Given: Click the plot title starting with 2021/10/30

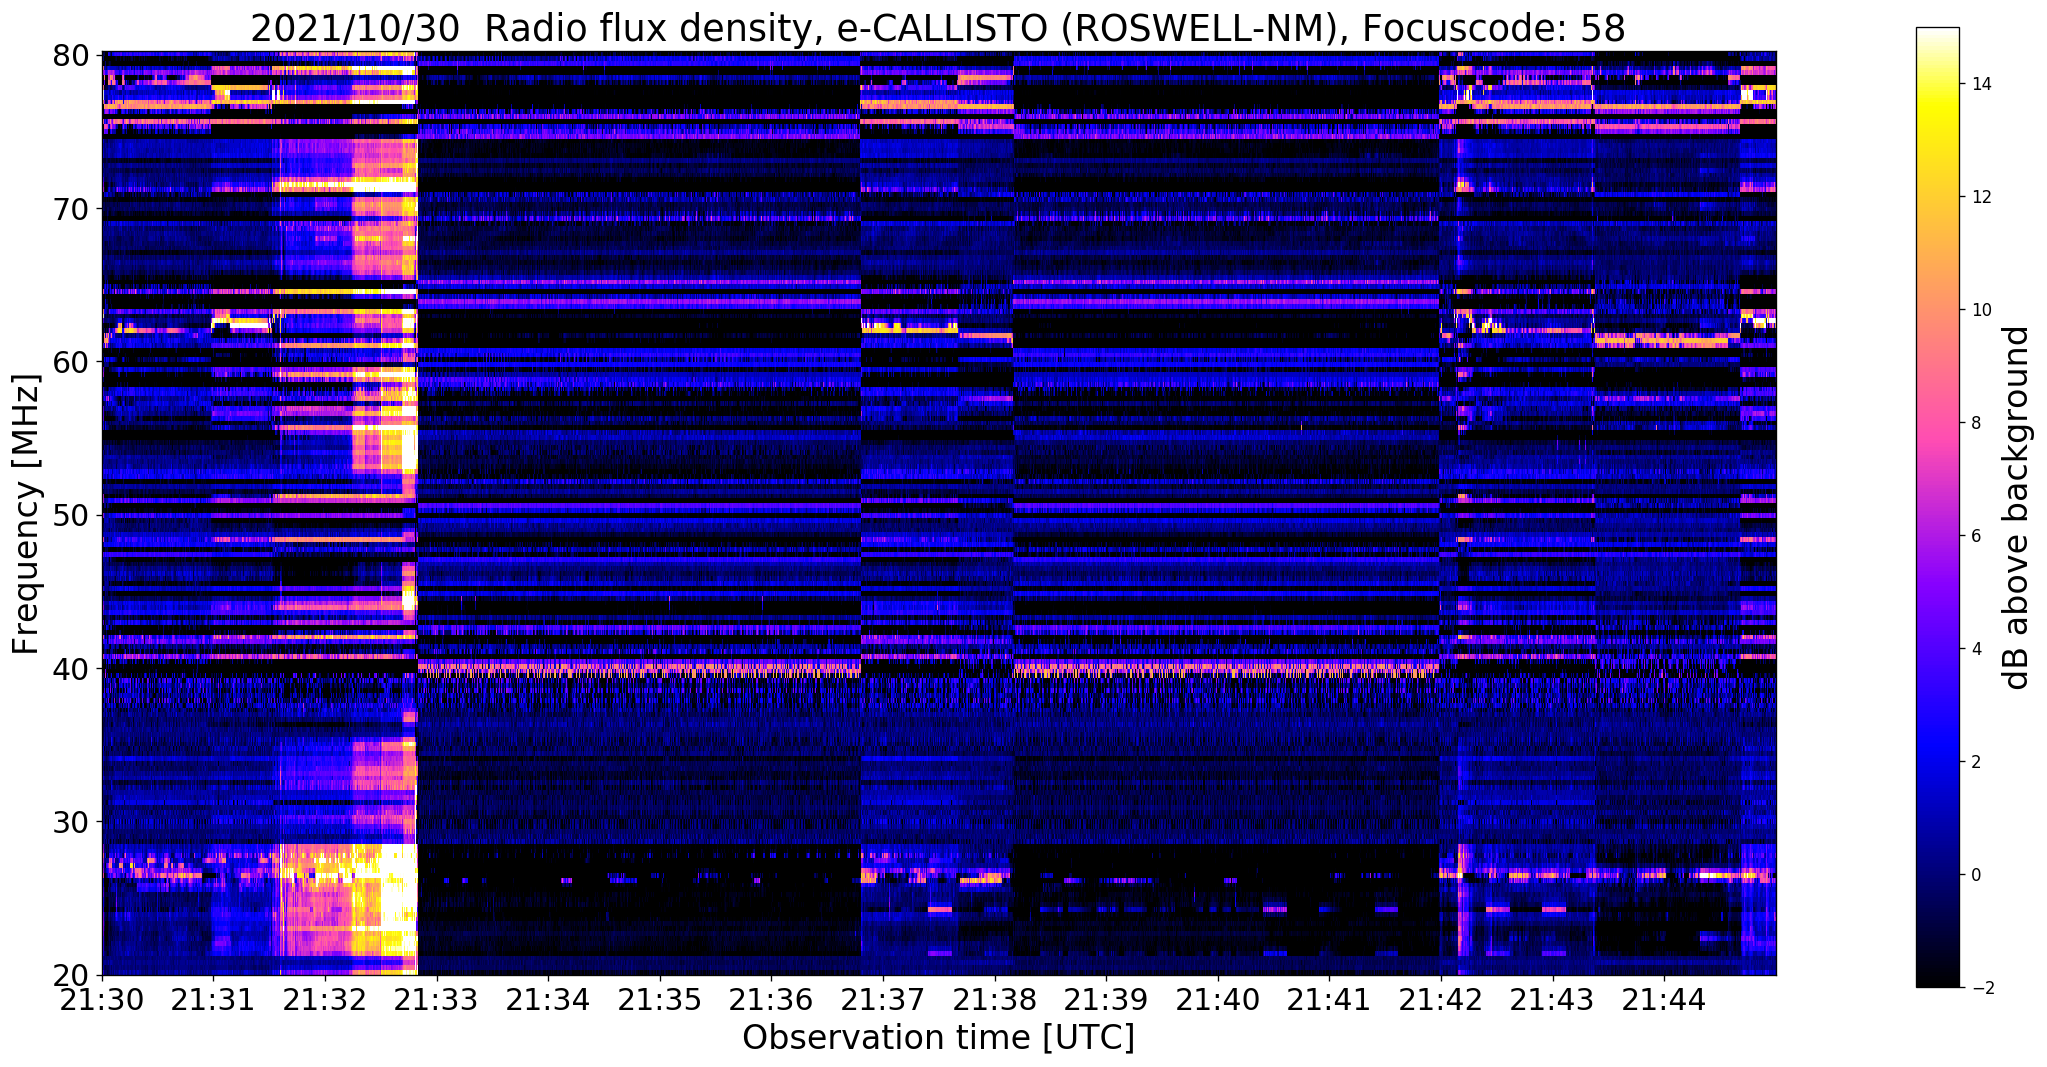Looking at the screenshot, I should pyautogui.click(x=938, y=28).
